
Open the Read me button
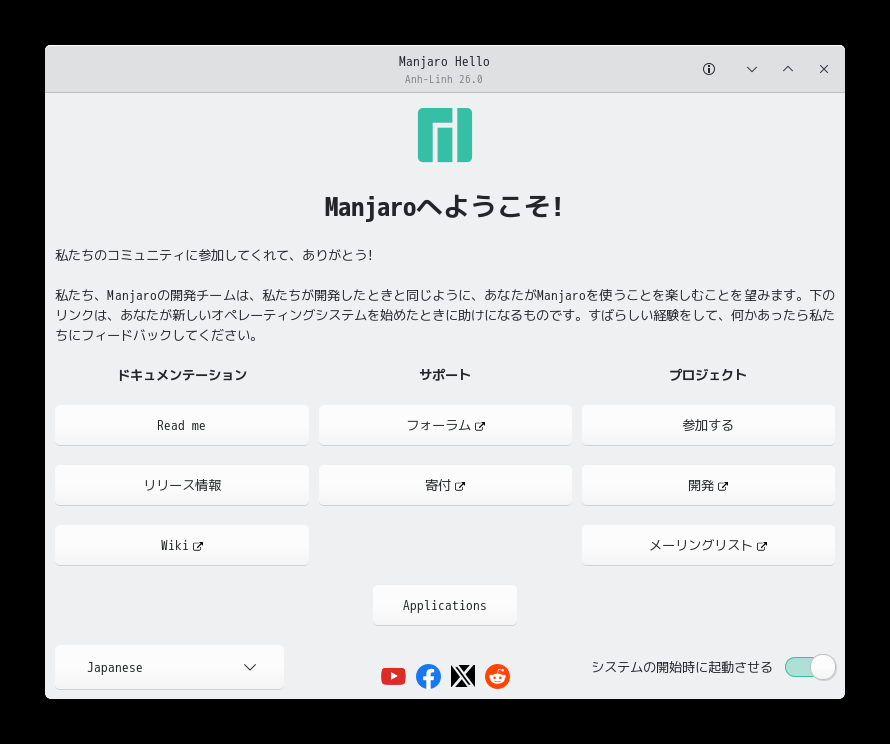(x=182, y=425)
